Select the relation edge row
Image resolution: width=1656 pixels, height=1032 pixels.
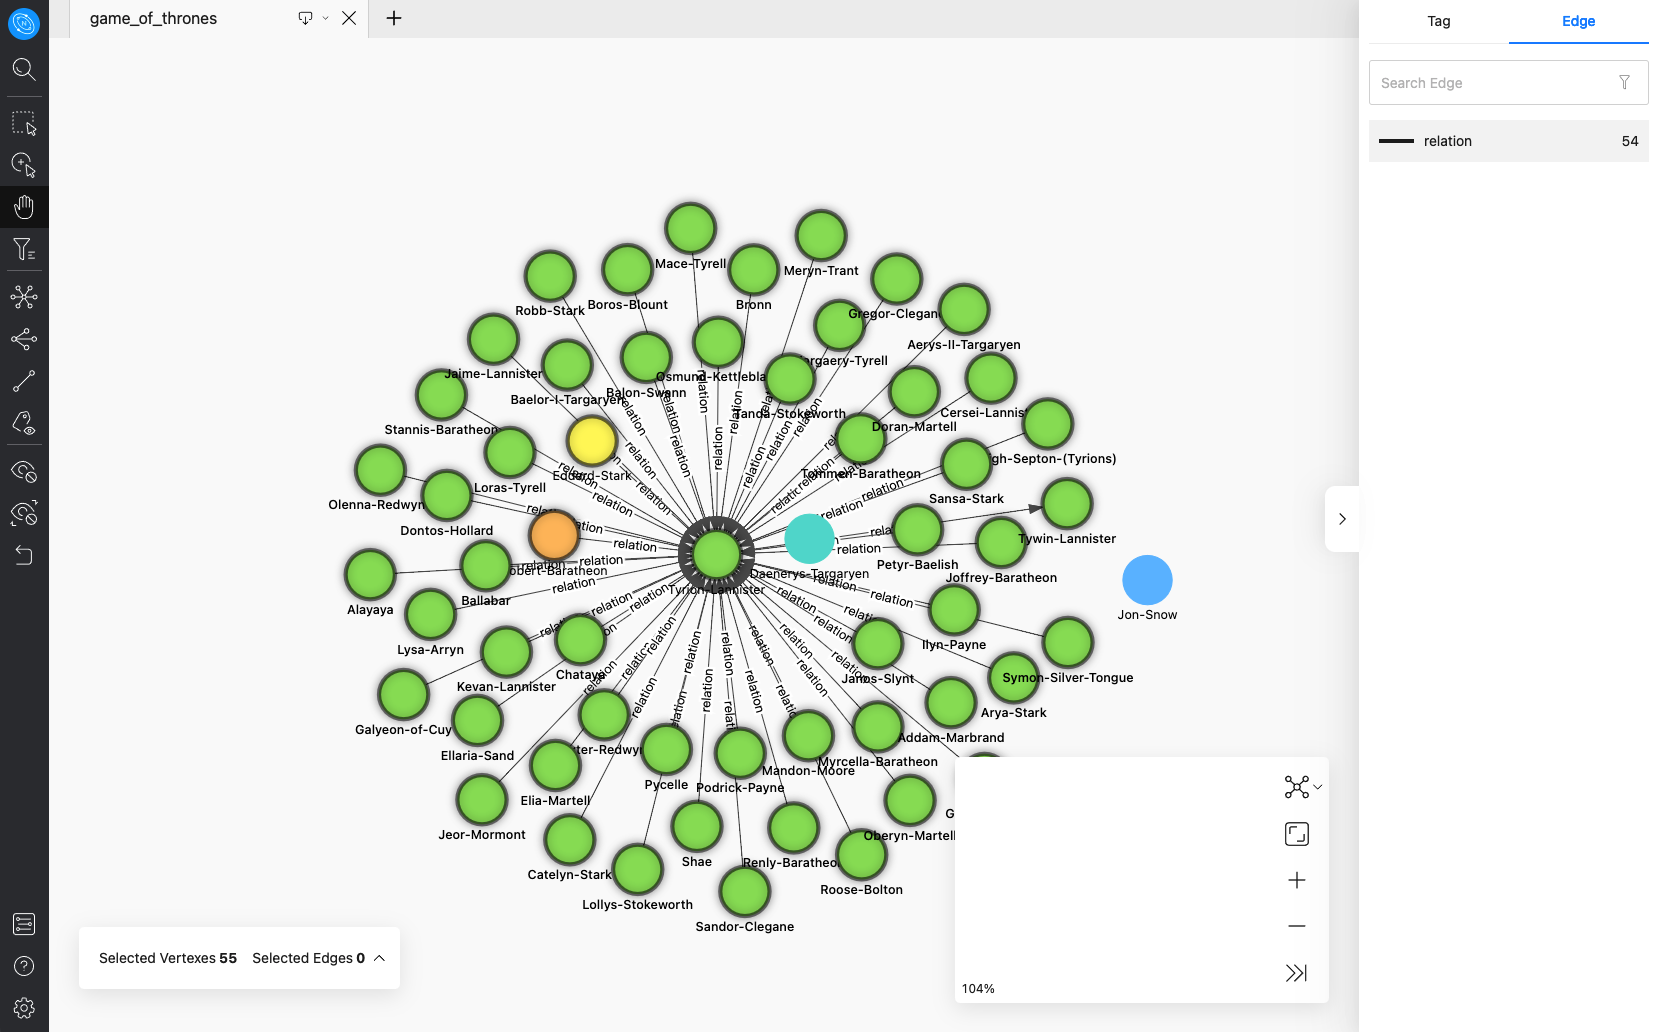coord(1508,141)
